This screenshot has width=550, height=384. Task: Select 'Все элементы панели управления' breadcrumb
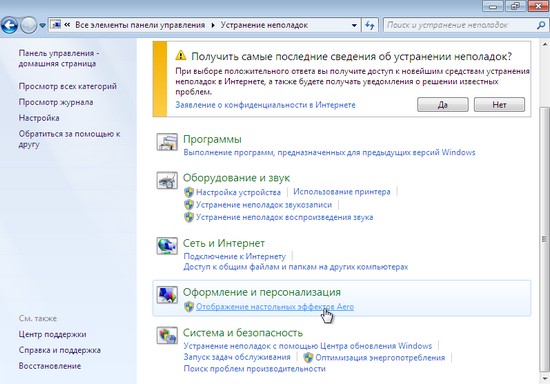pyautogui.click(x=140, y=25)
